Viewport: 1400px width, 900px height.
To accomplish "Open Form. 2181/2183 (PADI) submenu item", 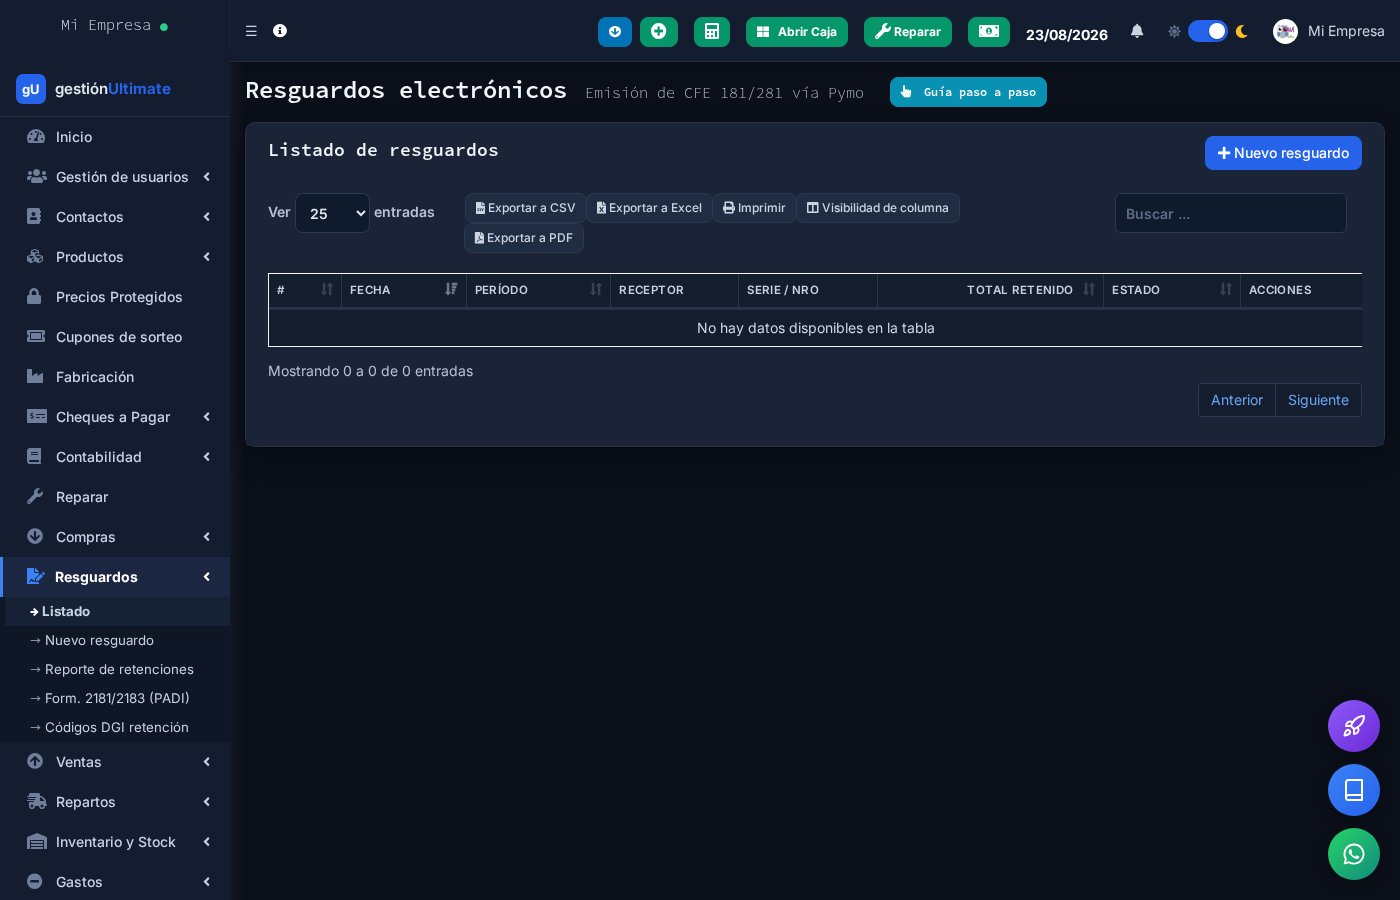I will (117, 698).
